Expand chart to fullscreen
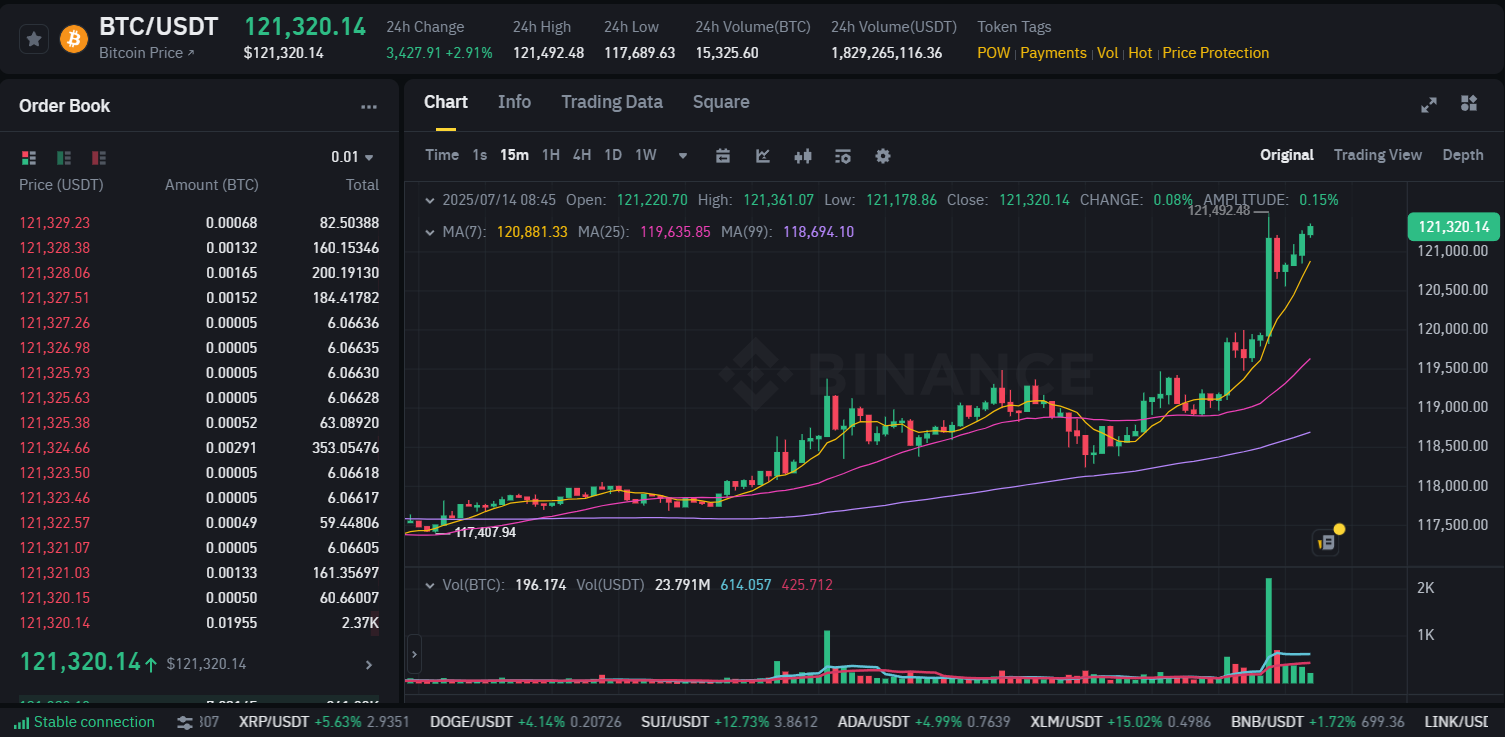Image resolution: width=1505 pixels, height=737 pixels. click(x=1429, y=104)
